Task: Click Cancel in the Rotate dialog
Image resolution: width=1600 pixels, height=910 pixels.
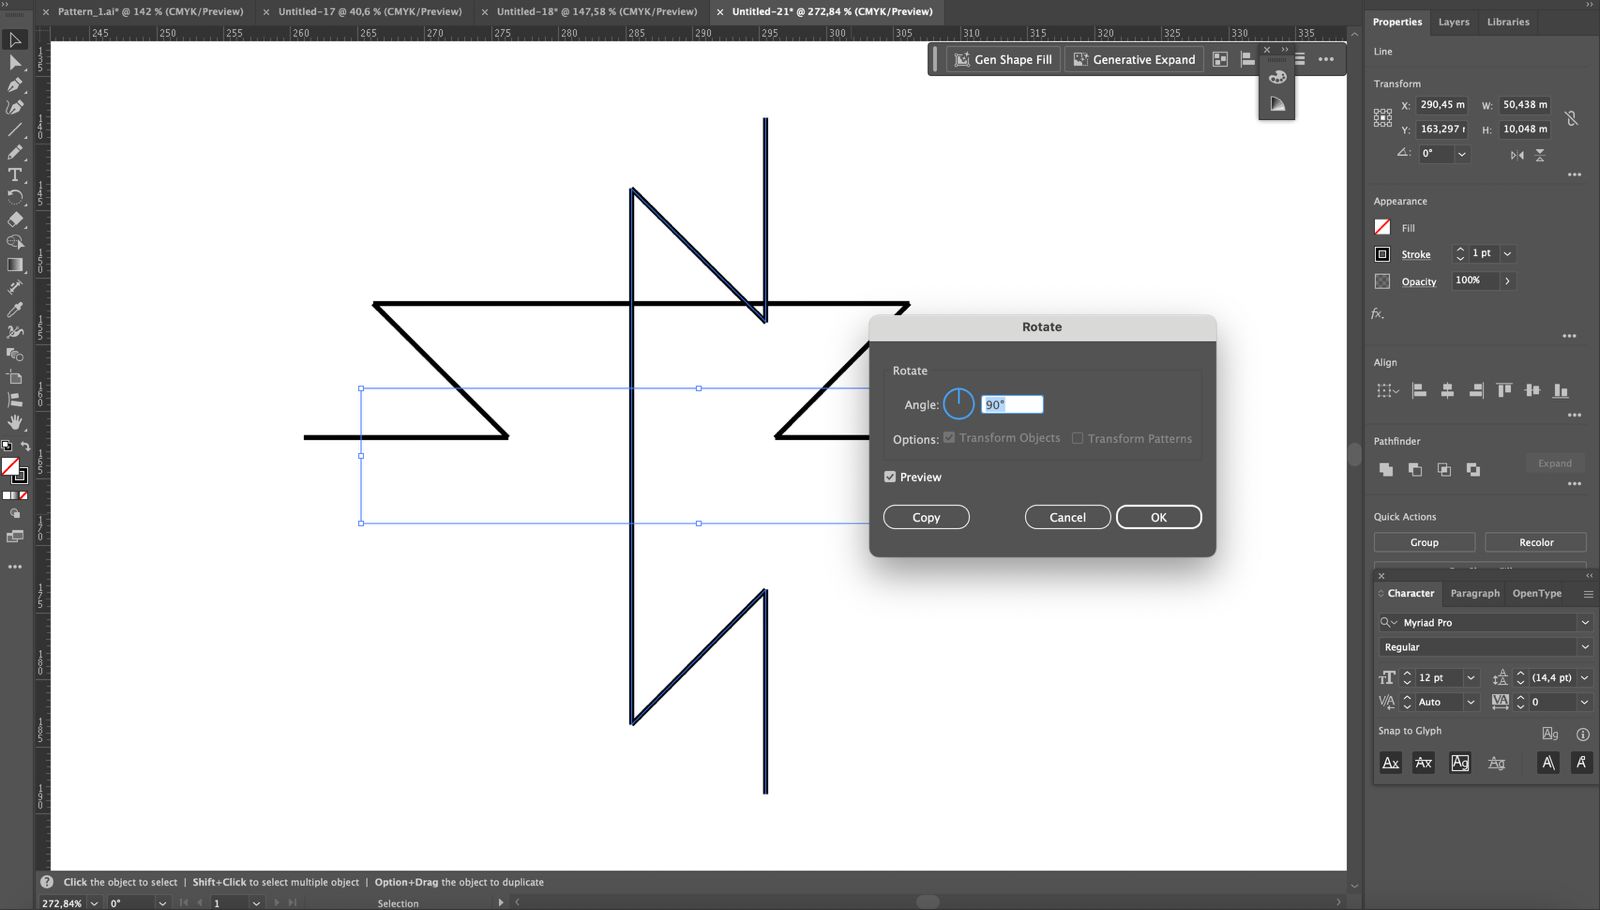Action: pyautogui.click(x=1067, y=517)
